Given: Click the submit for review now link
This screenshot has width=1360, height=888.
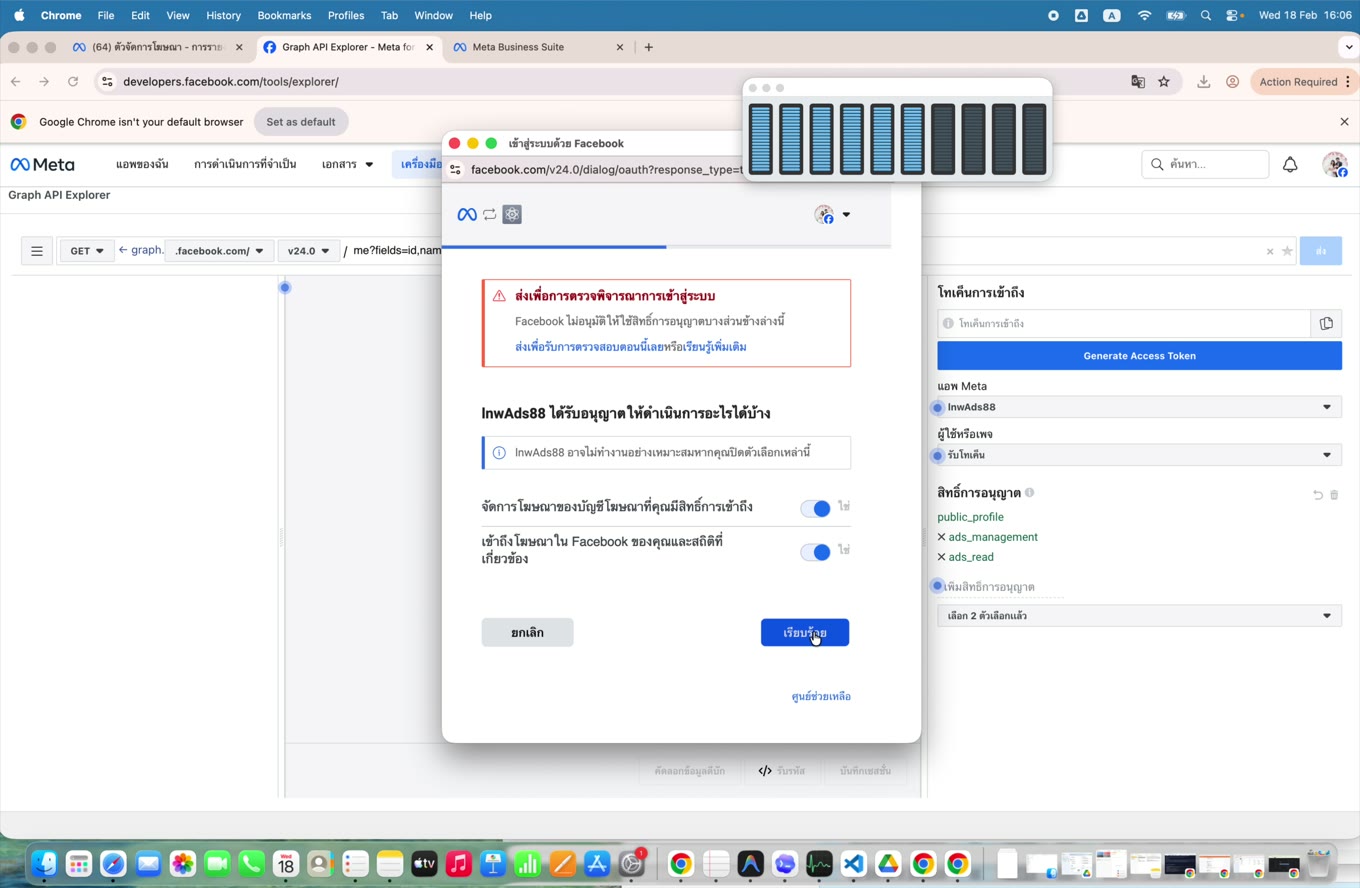Looking at the screenshot, I should (x=589, y=347).
